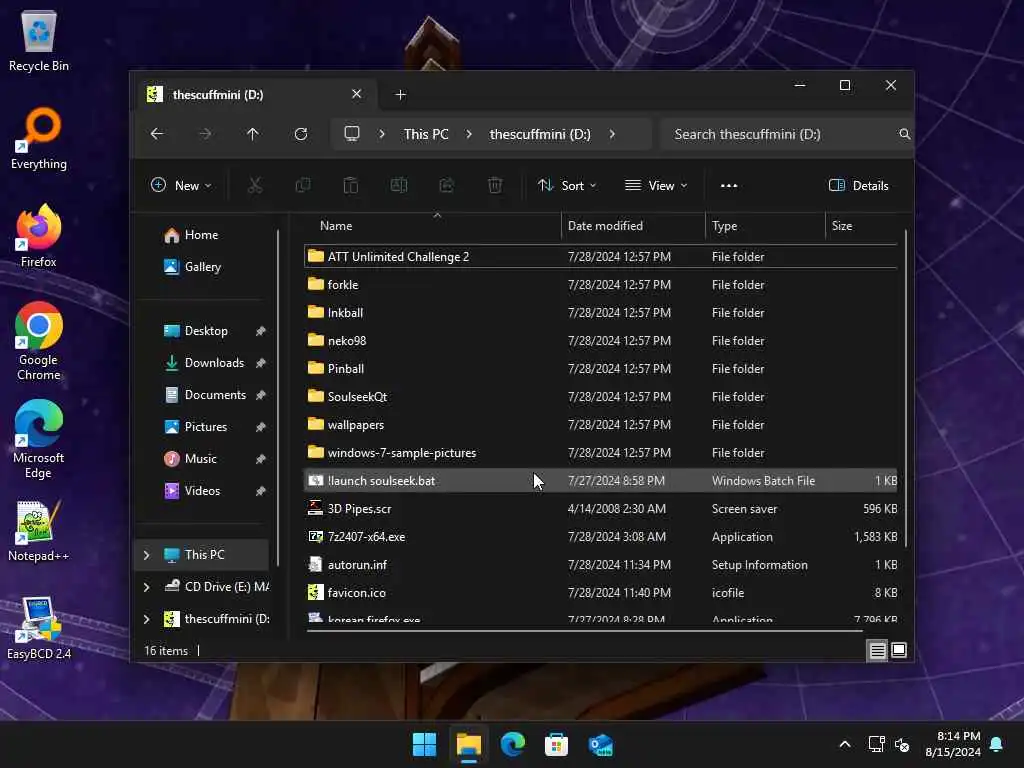Viewport: 1024px width, 768px height.
Task: Select the Notepad++ desktop shortcut
Action: (x=39, y=531)
